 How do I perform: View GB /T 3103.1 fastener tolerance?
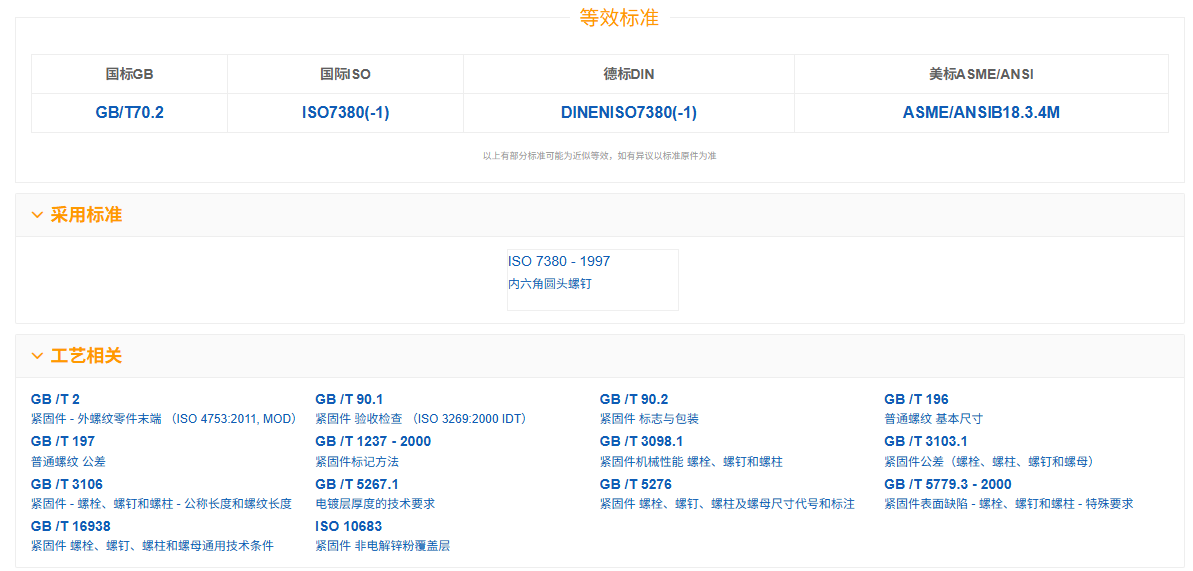pyautogui.click(x=925, y=441)
